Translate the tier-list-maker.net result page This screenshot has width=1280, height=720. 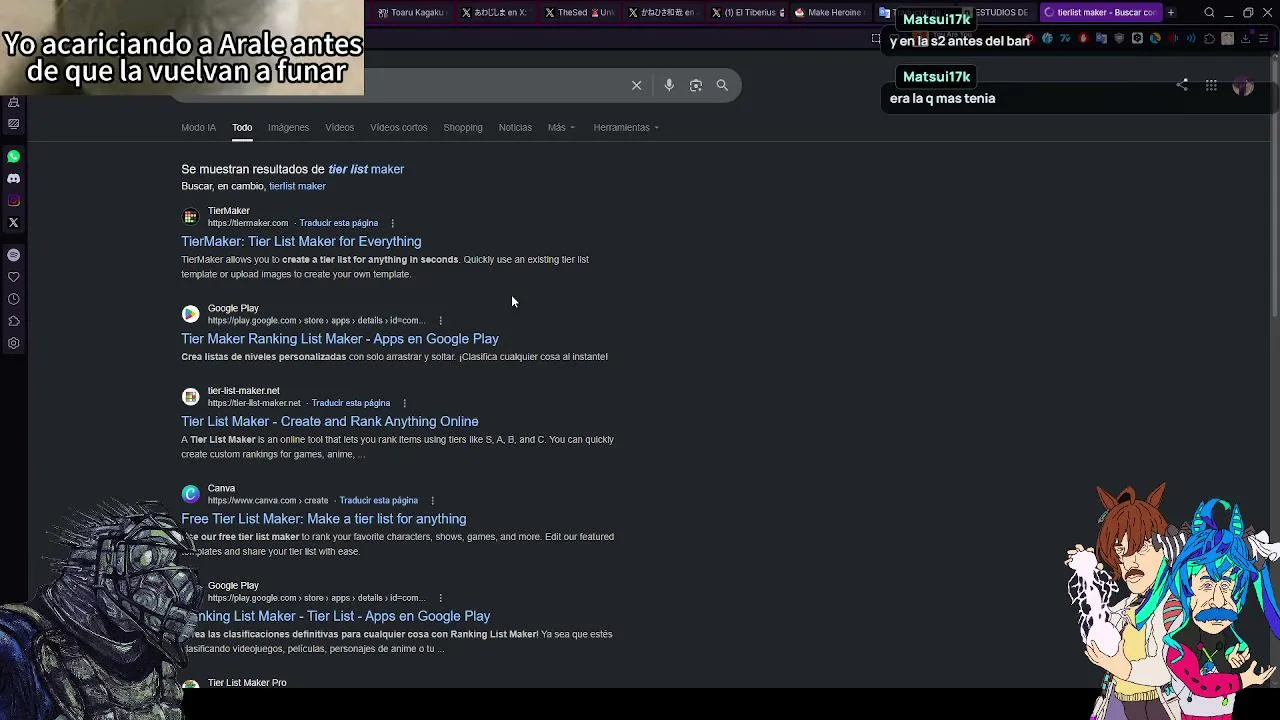351,403
